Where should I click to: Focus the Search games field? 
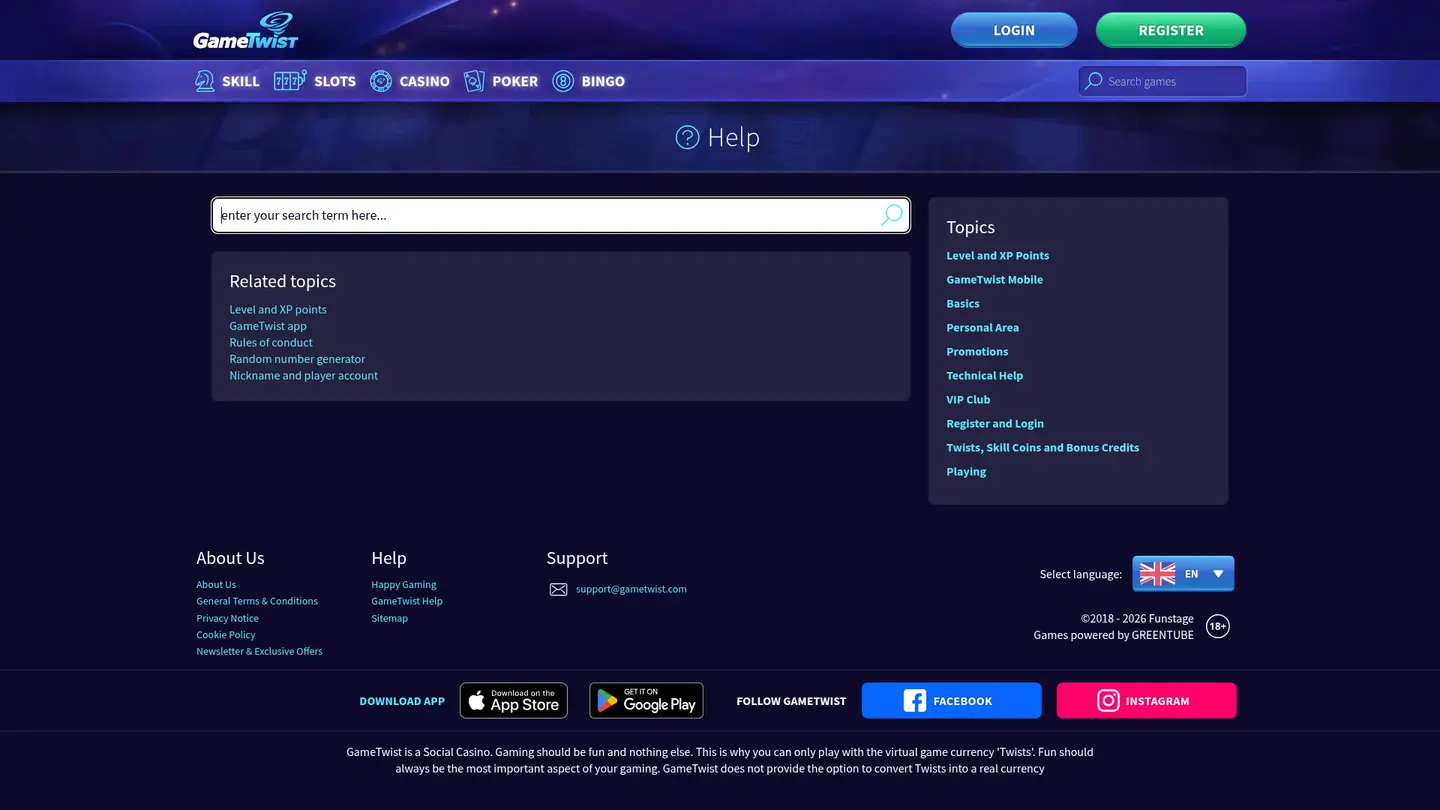[x=1162, y=81]
